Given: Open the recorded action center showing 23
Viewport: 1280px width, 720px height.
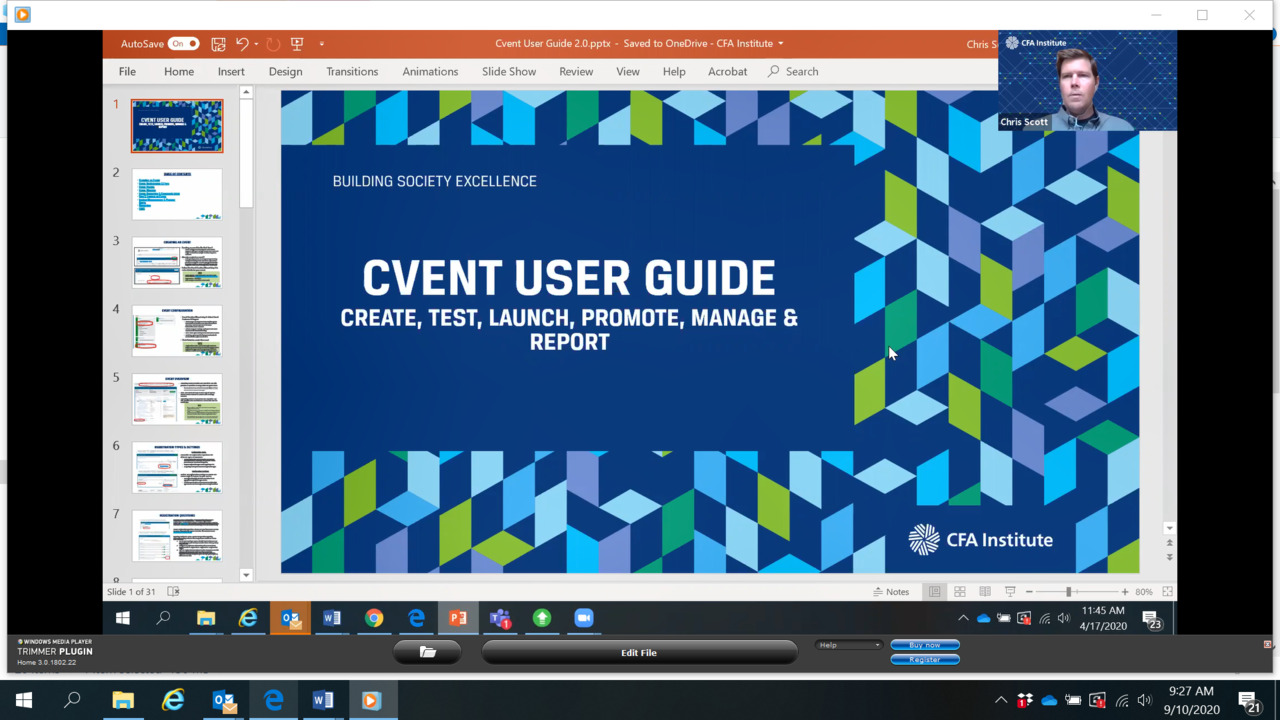Looking at the screenshot, I should pyautogui.click(x=1152, y=620).
